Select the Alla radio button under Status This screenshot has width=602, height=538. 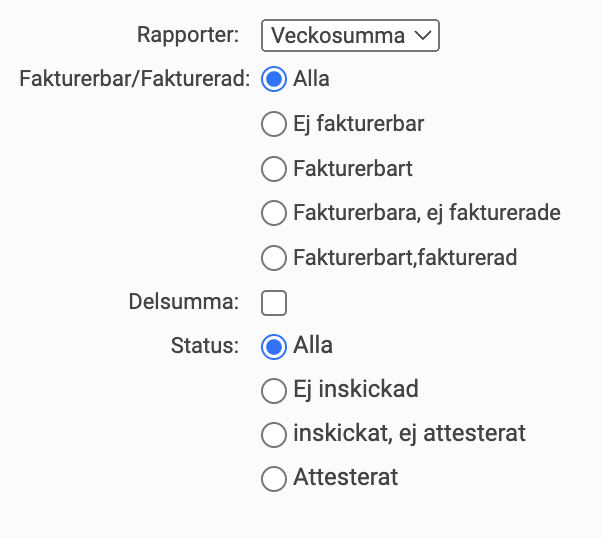273,346
